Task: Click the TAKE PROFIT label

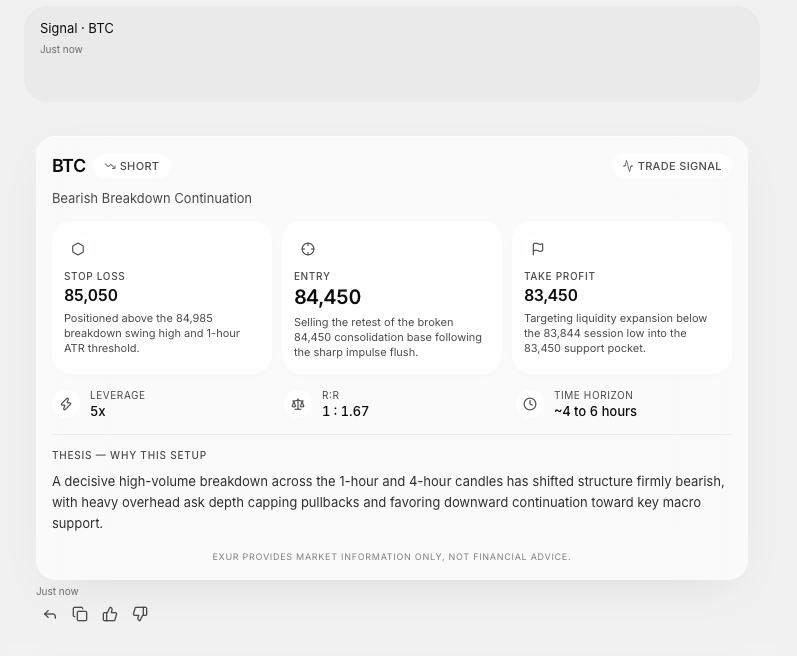Action: [560, 276]
